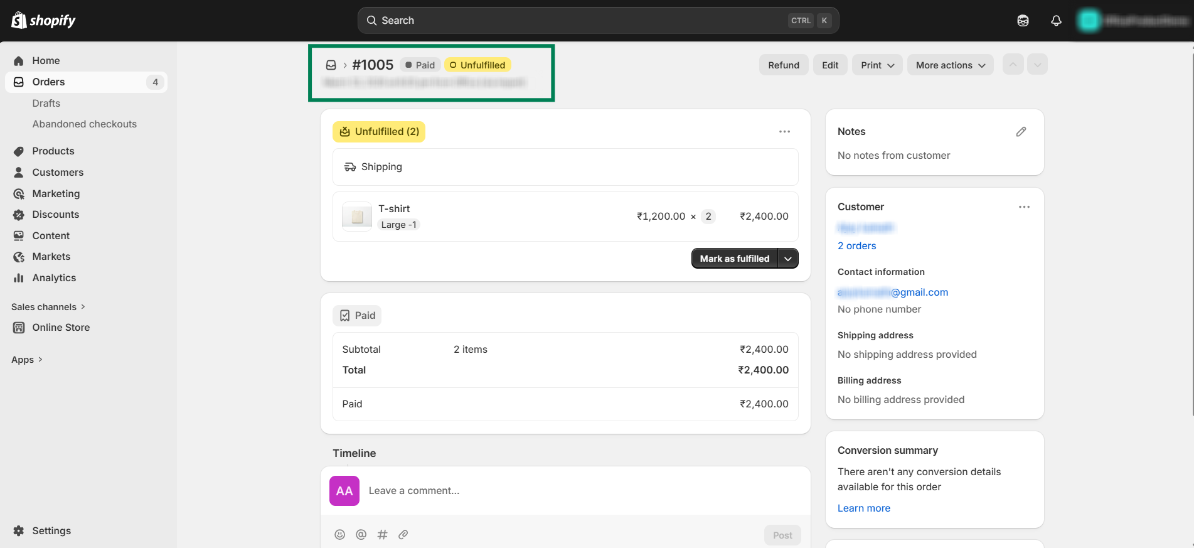Click the pencil icon to edit Notes

point(1021,131)
